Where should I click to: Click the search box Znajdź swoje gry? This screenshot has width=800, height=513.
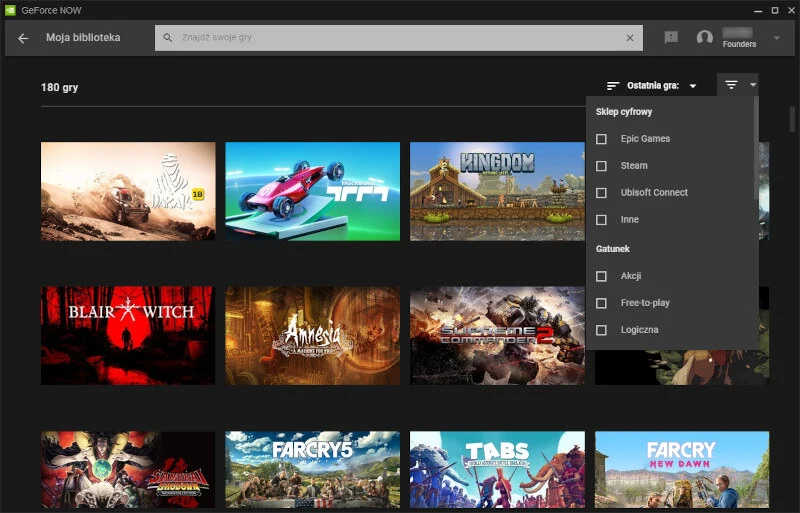tap(398, 38)
